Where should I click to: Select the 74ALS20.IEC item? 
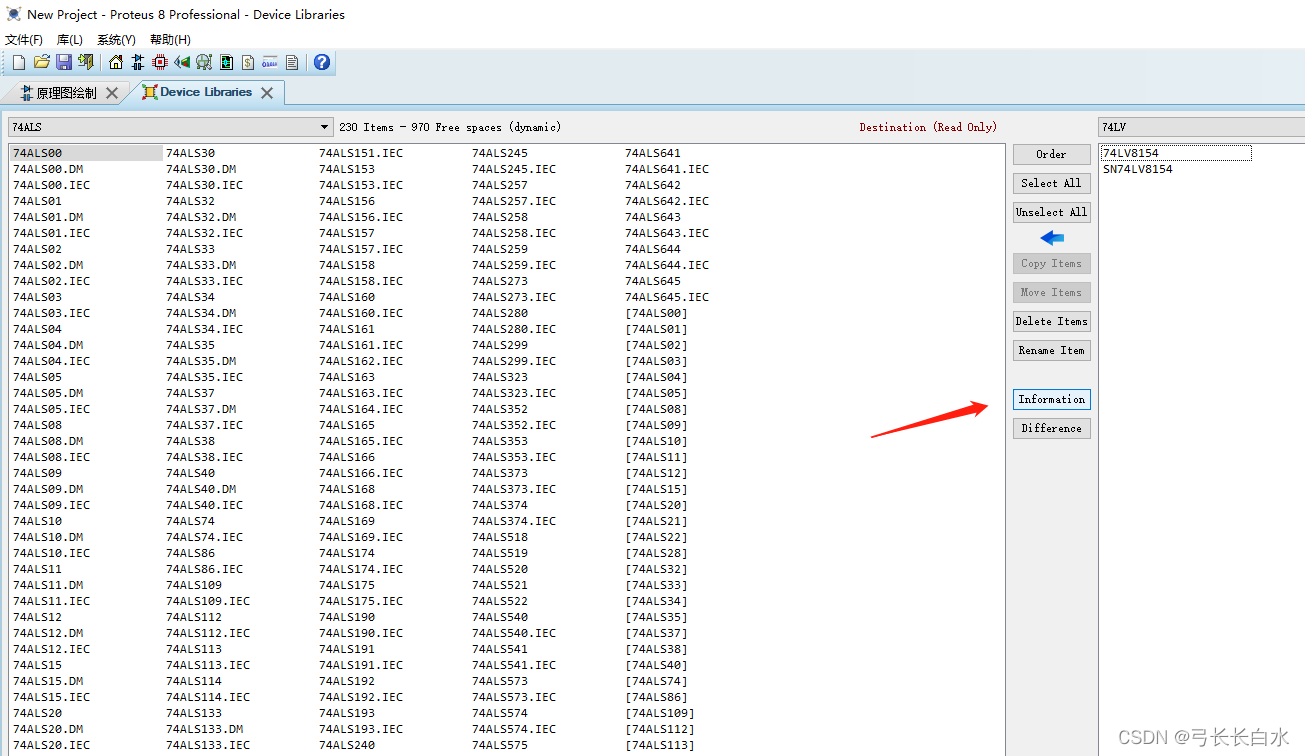click(51, 745)
